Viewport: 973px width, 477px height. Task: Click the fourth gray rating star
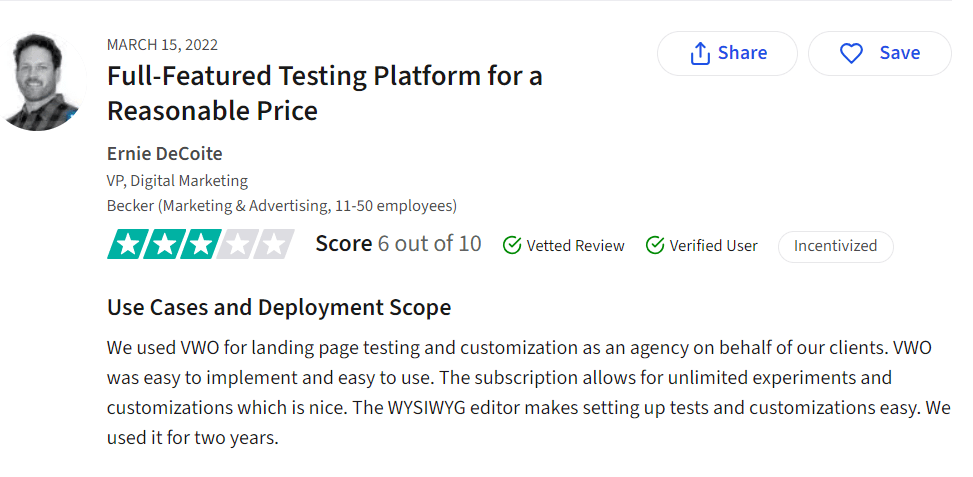tap(238, 244)
